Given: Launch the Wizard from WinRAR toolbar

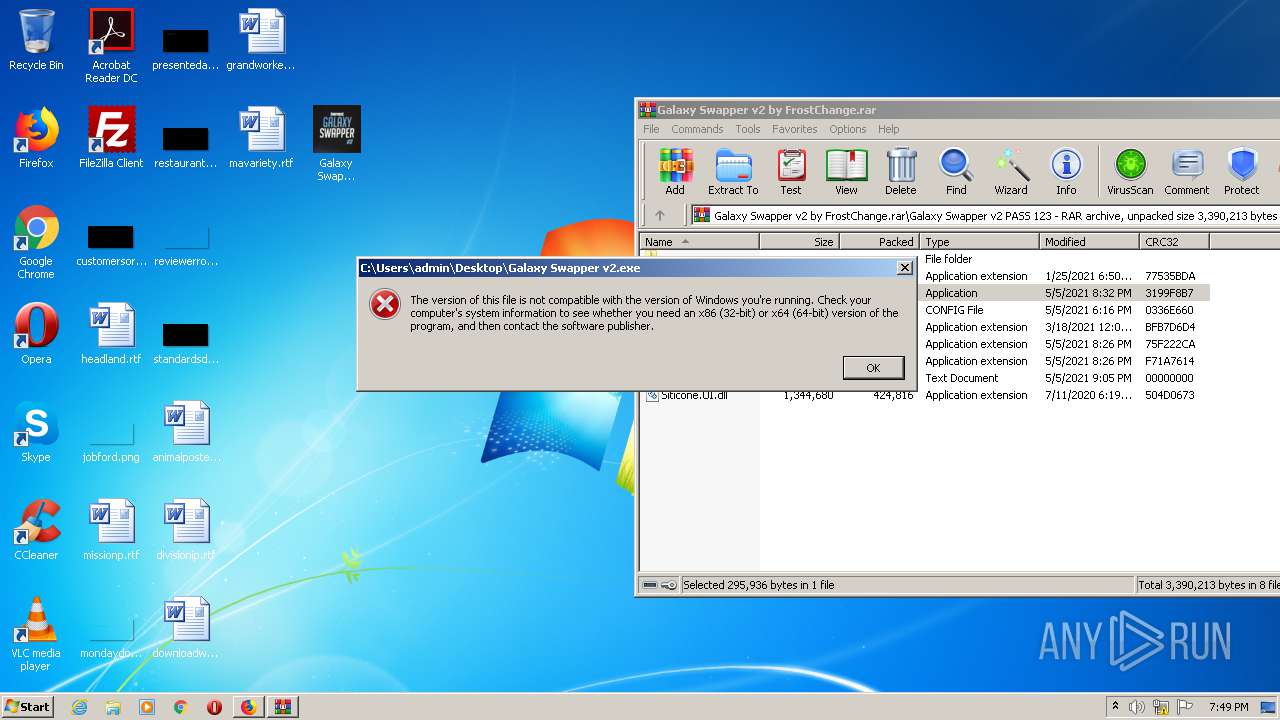Looking at the screenshot, I should tap(1011, 171).
